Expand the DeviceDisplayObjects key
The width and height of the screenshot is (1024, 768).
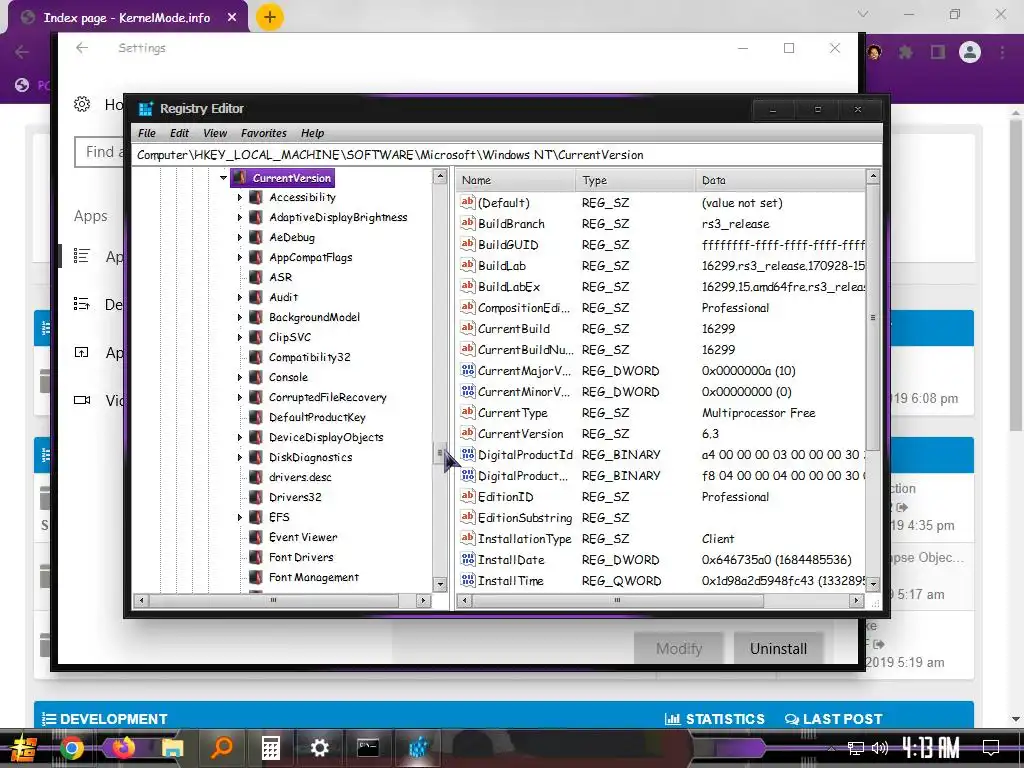click(x=240, y=438)
